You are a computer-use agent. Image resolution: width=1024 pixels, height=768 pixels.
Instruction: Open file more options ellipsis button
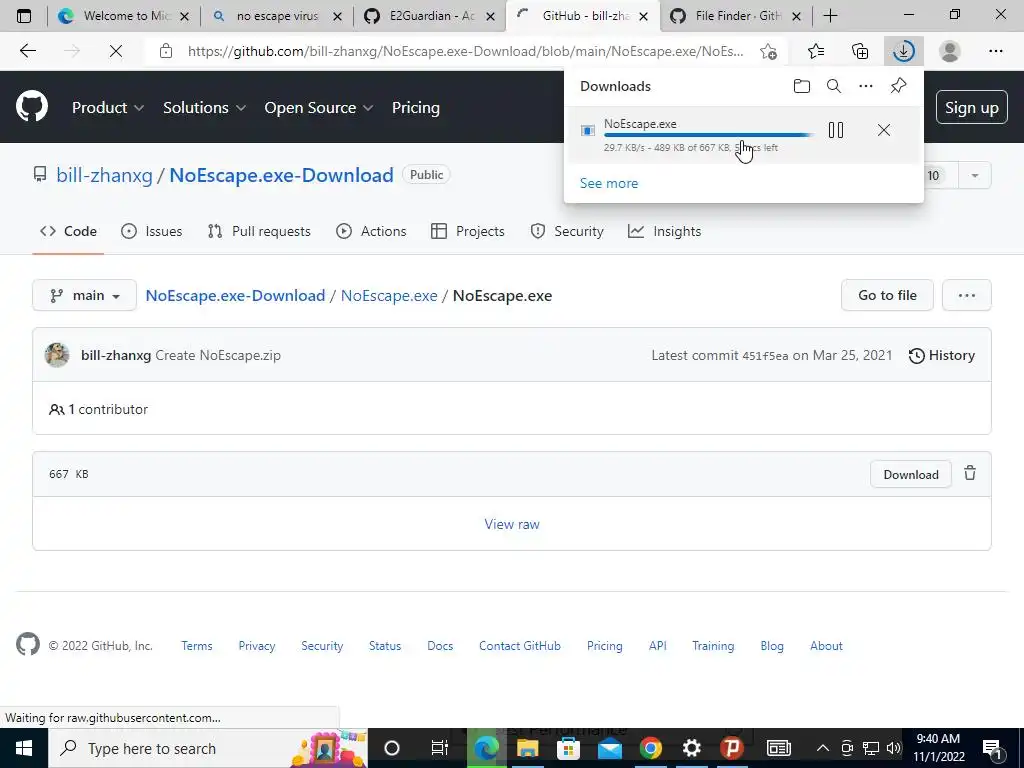(x=967, y=295)
